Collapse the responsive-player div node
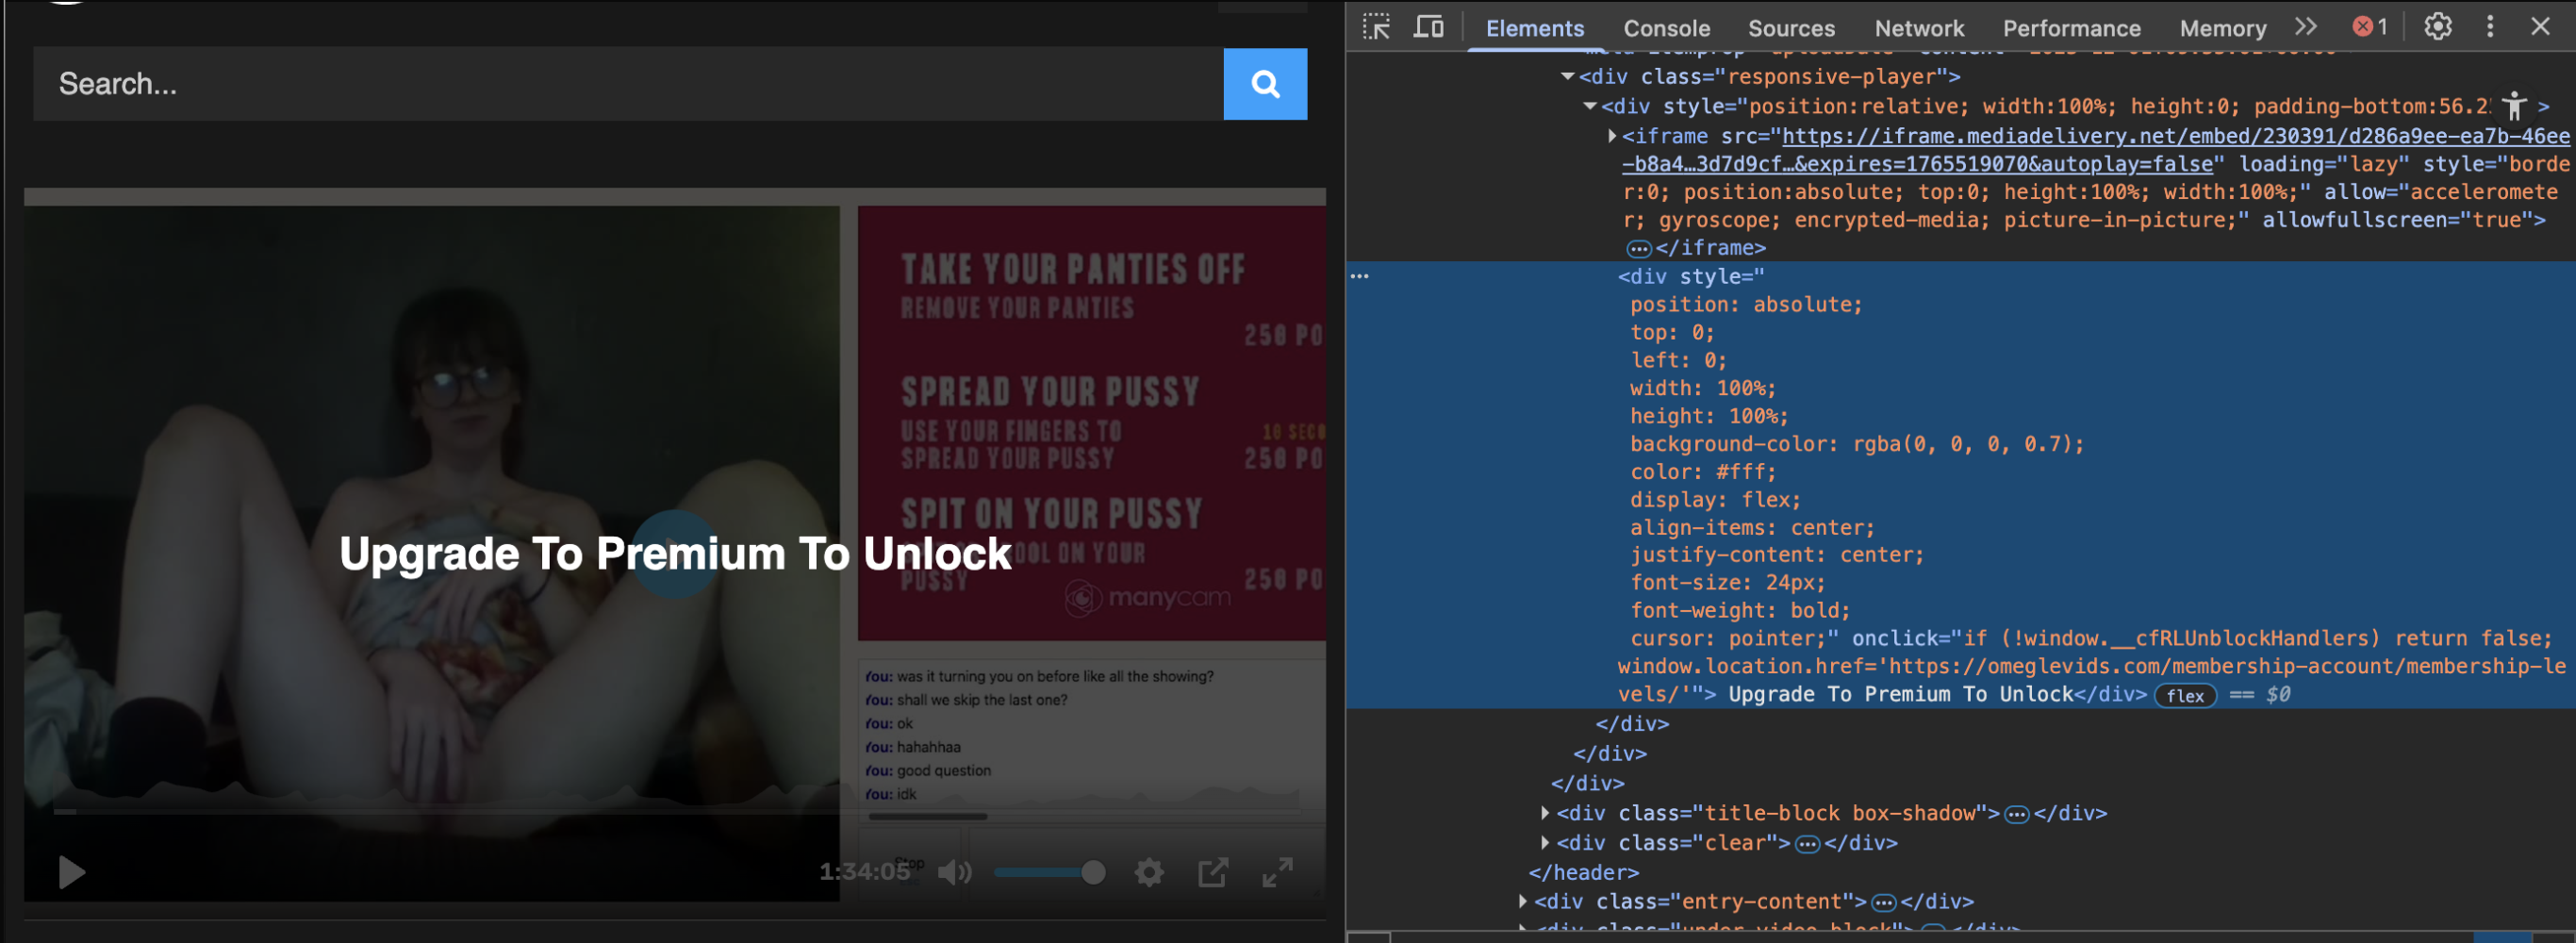 pyautogui.click(x=1567, y=77)
